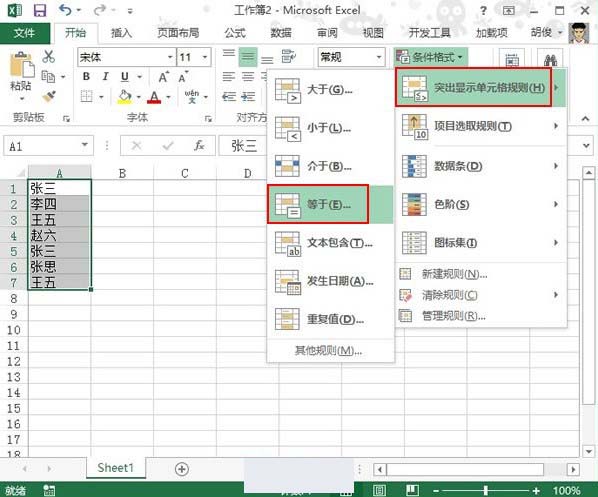Screen dimensions: 598x497
Task: Open 数据条(D) submenu
Action: (x=481, y=166)
